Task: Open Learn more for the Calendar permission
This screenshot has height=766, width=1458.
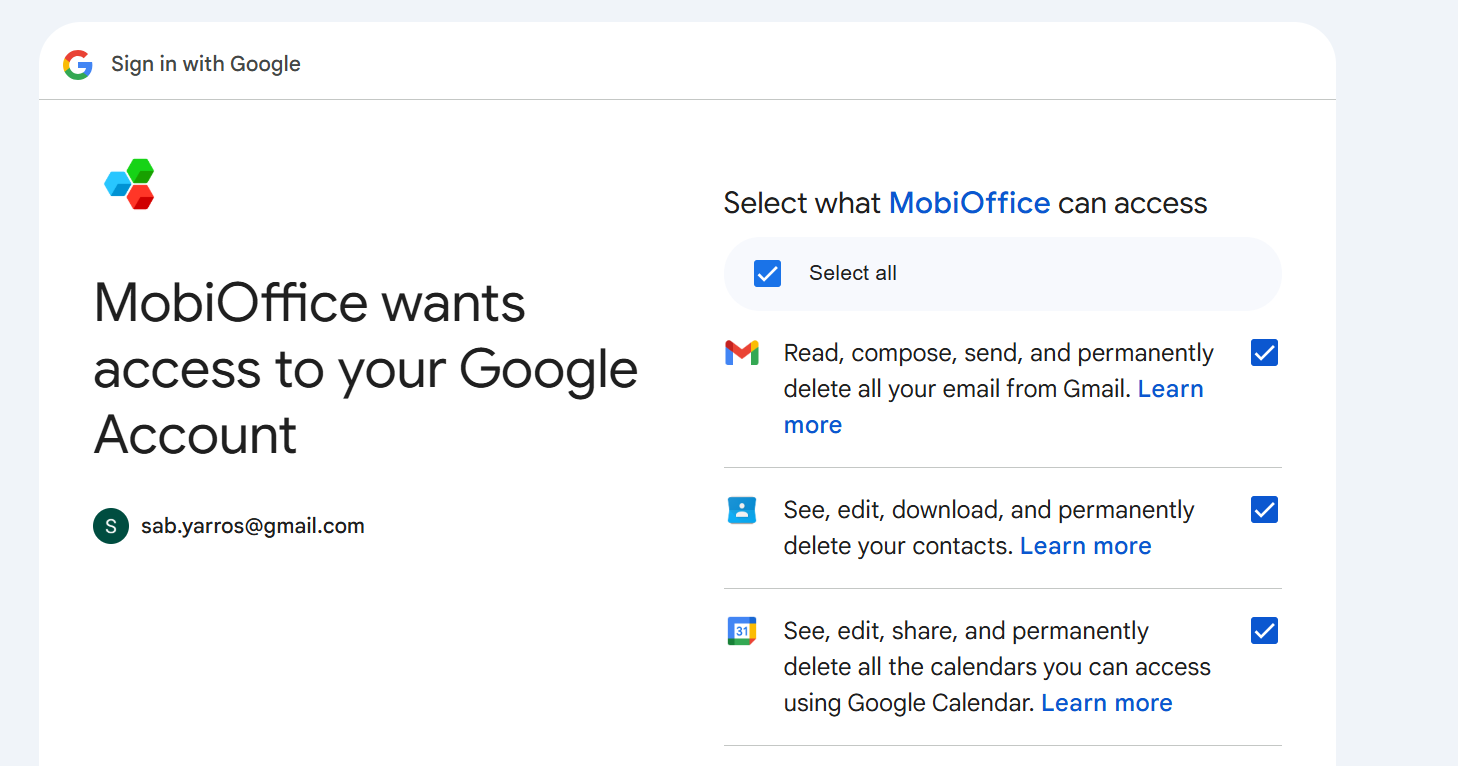Action: tap(1106, 703)
